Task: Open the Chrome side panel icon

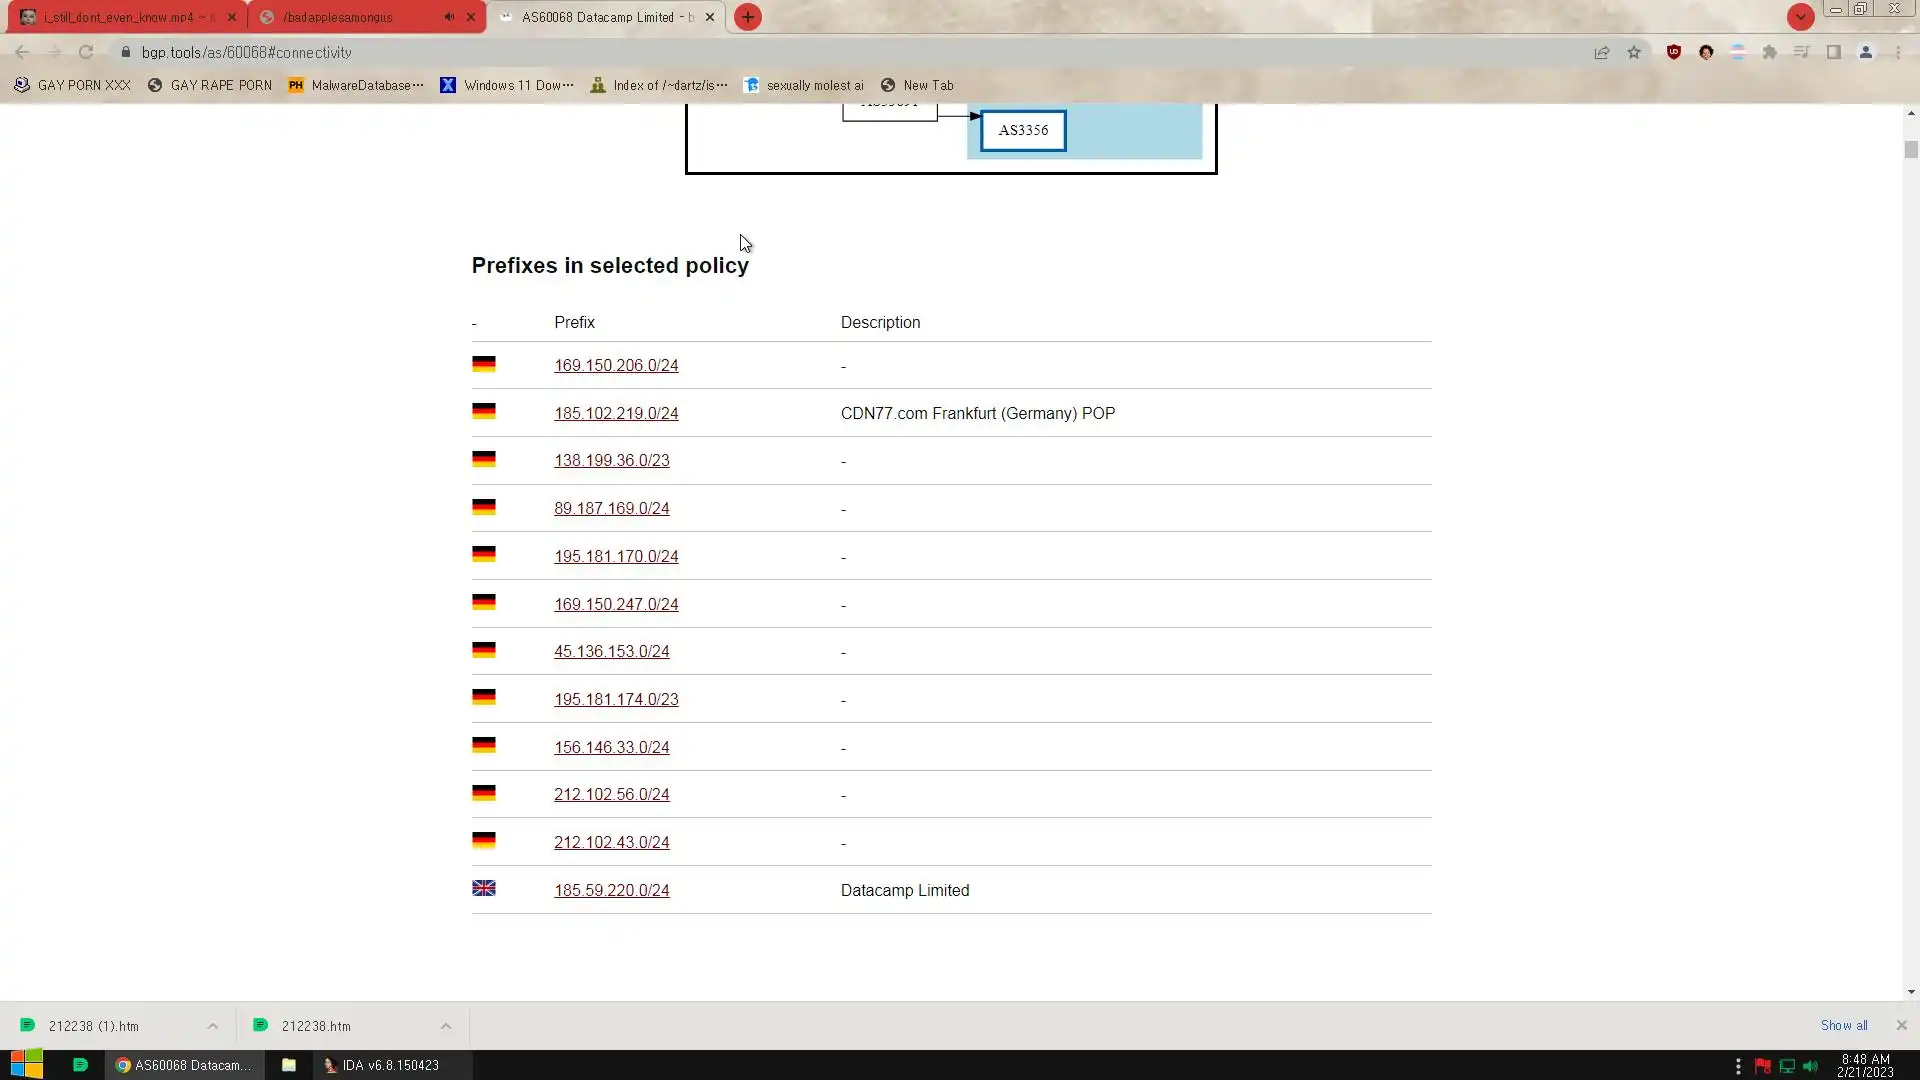Action: tap(1834, 52)
